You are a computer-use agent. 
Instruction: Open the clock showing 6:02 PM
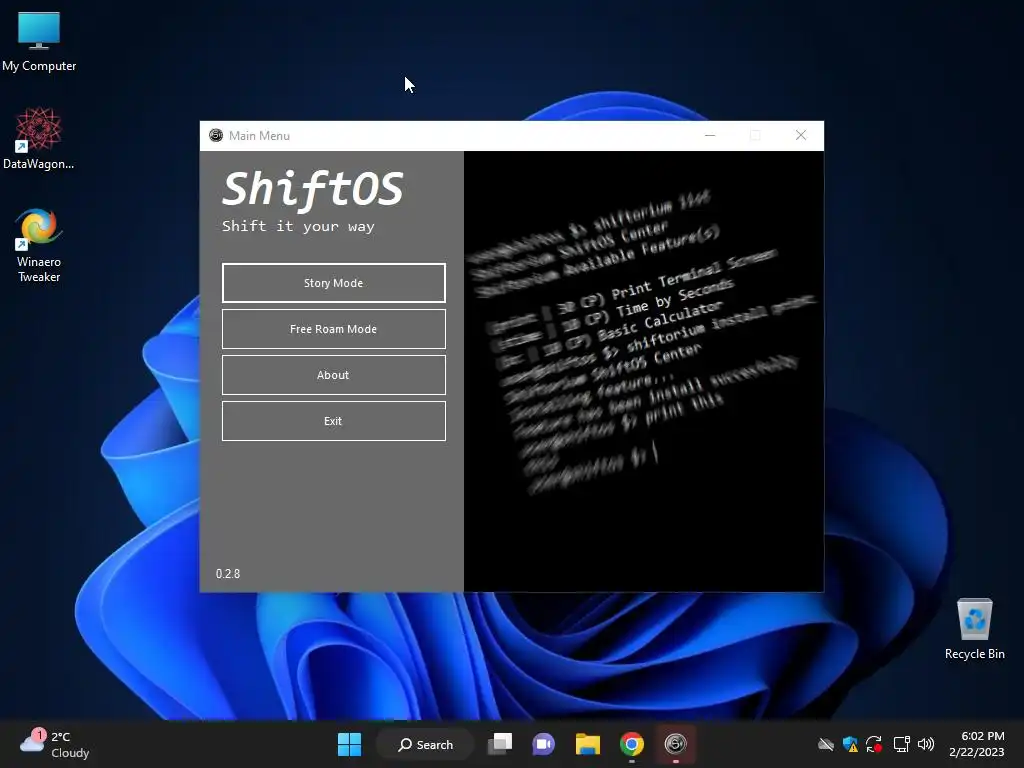point(976,744)
